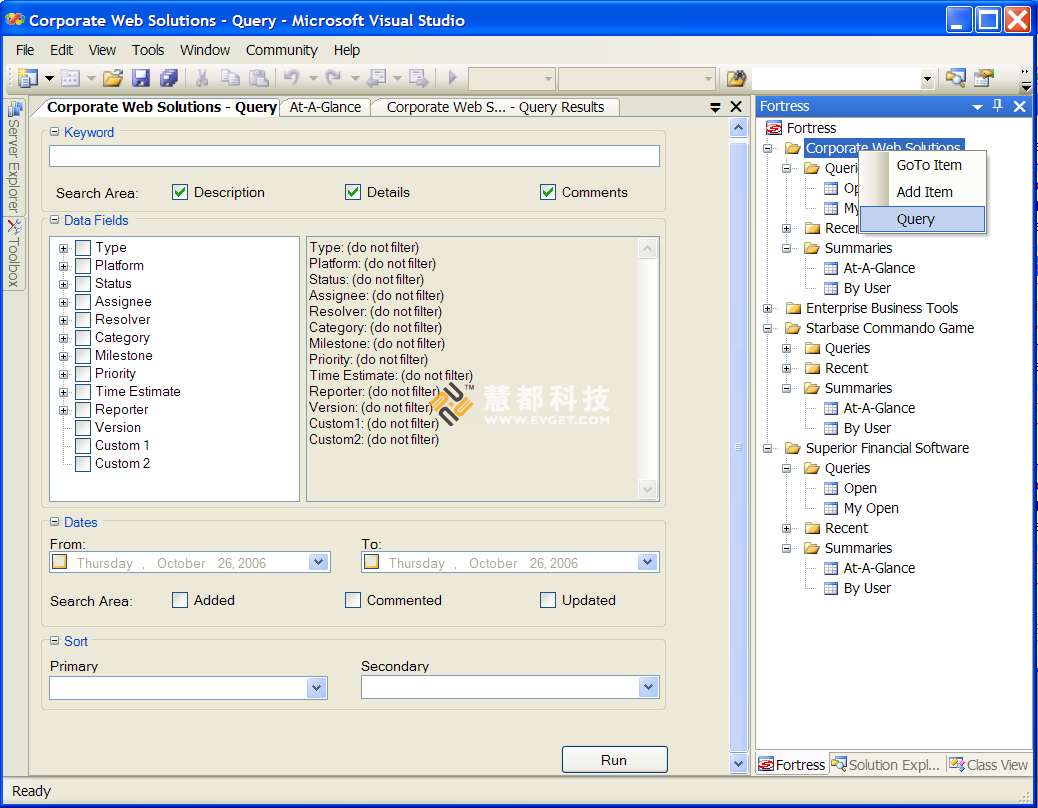Switch to the At-A-Glance document tab
The height and width of the screenshot is (808, 1038).
[325, 107]
